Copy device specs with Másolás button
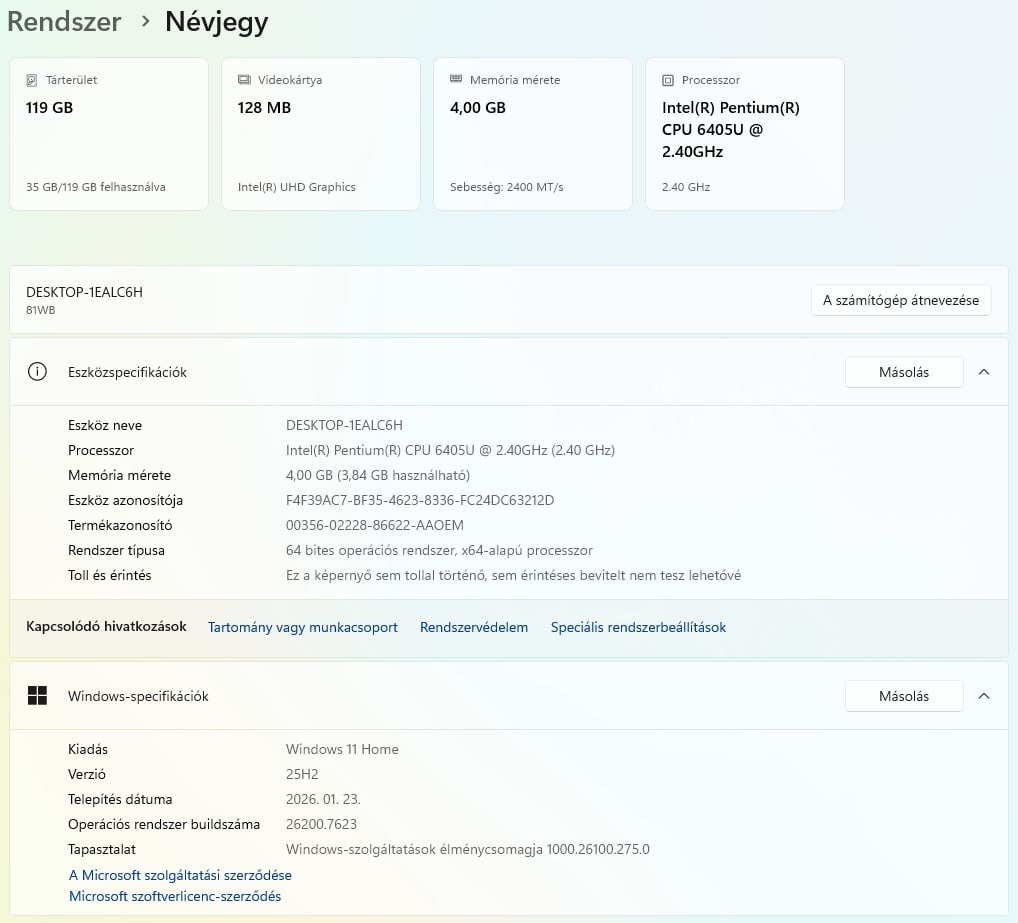The image size is (1018, 923). [904, 372]
